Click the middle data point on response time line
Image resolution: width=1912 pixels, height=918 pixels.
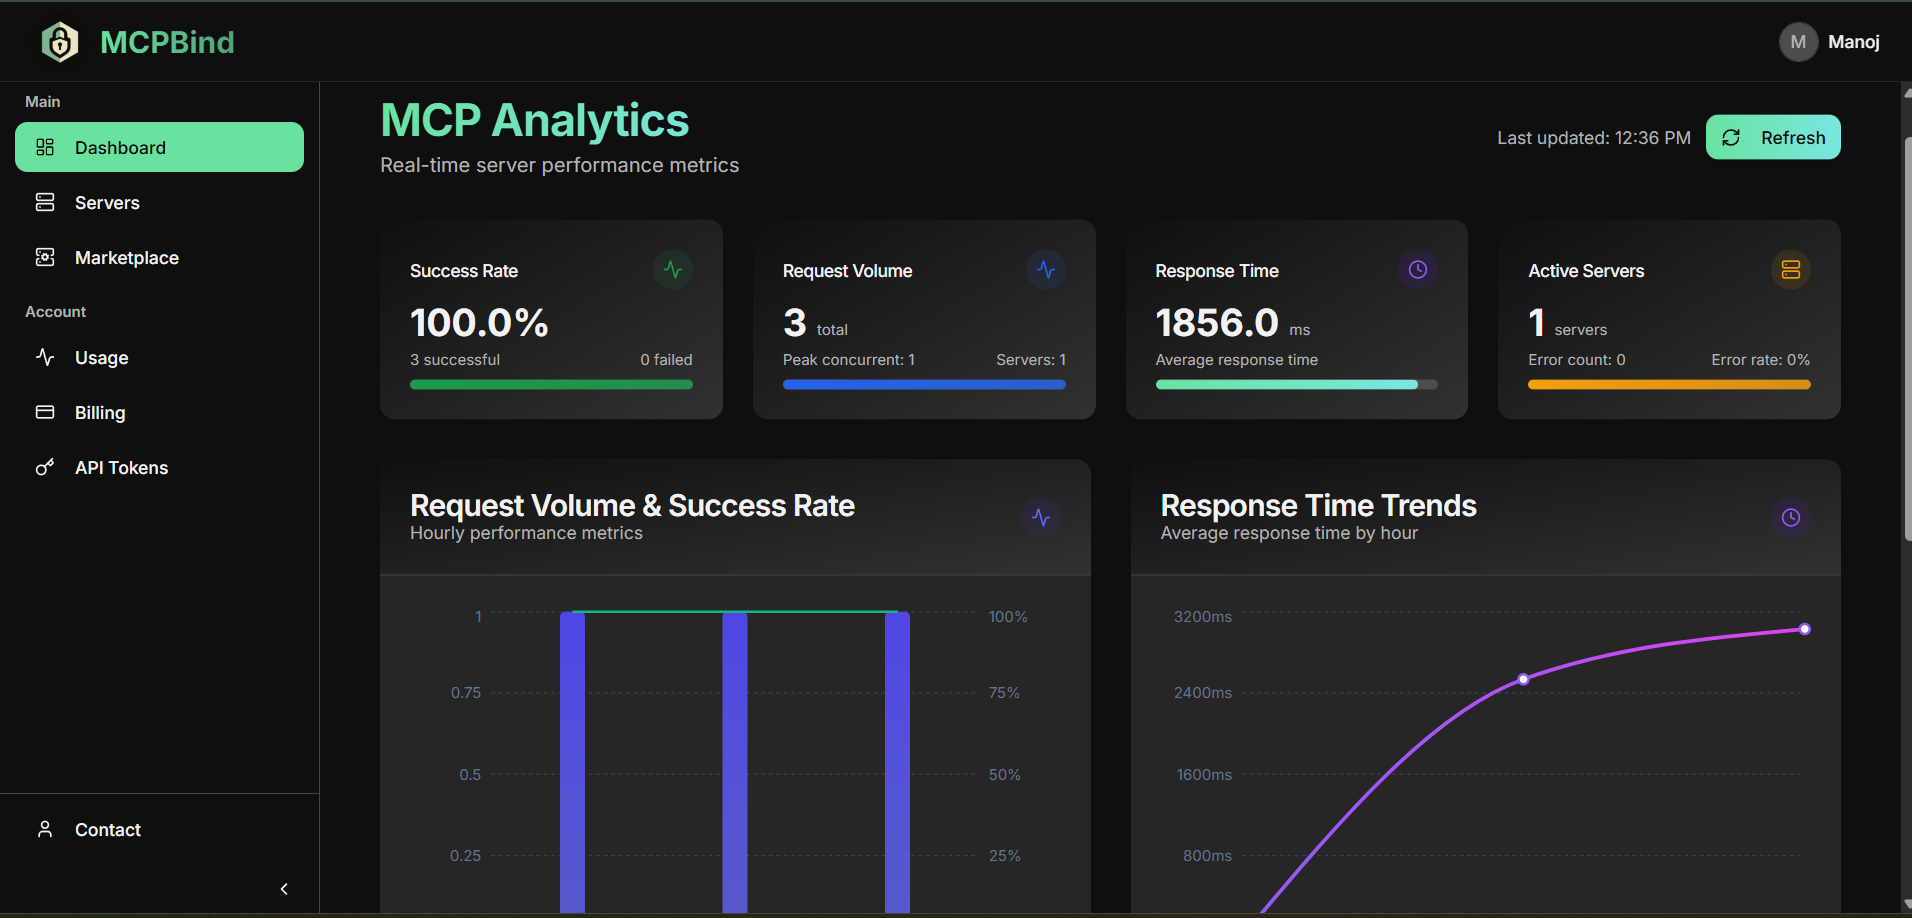pos(1523,679)
